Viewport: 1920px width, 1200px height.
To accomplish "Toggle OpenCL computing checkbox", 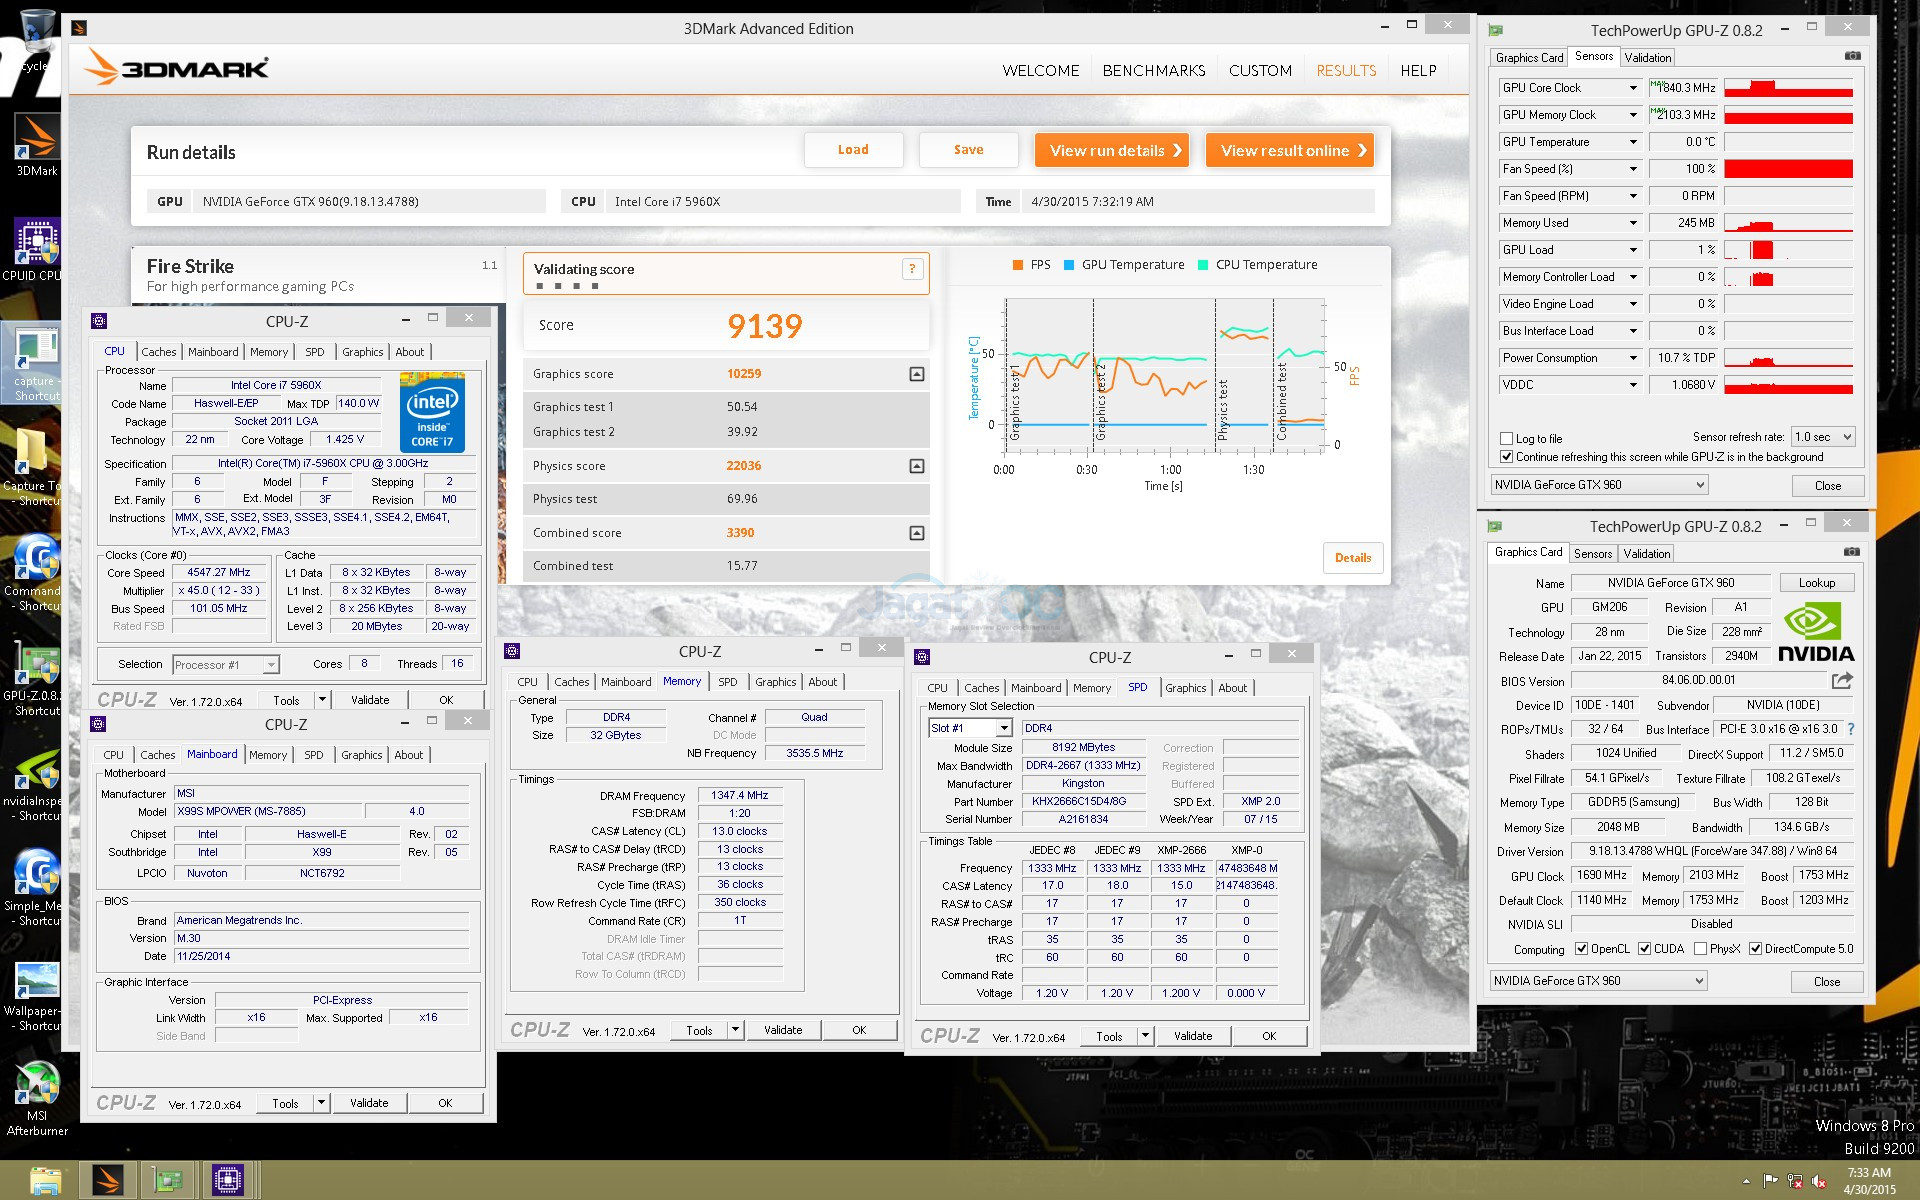I will tap(1581, 949).
